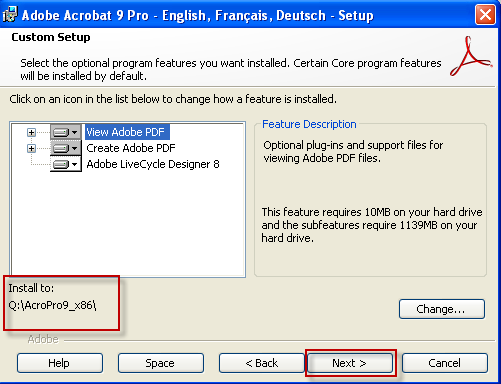Click the Custom Setup heading
501x384 pixels.
51,37
